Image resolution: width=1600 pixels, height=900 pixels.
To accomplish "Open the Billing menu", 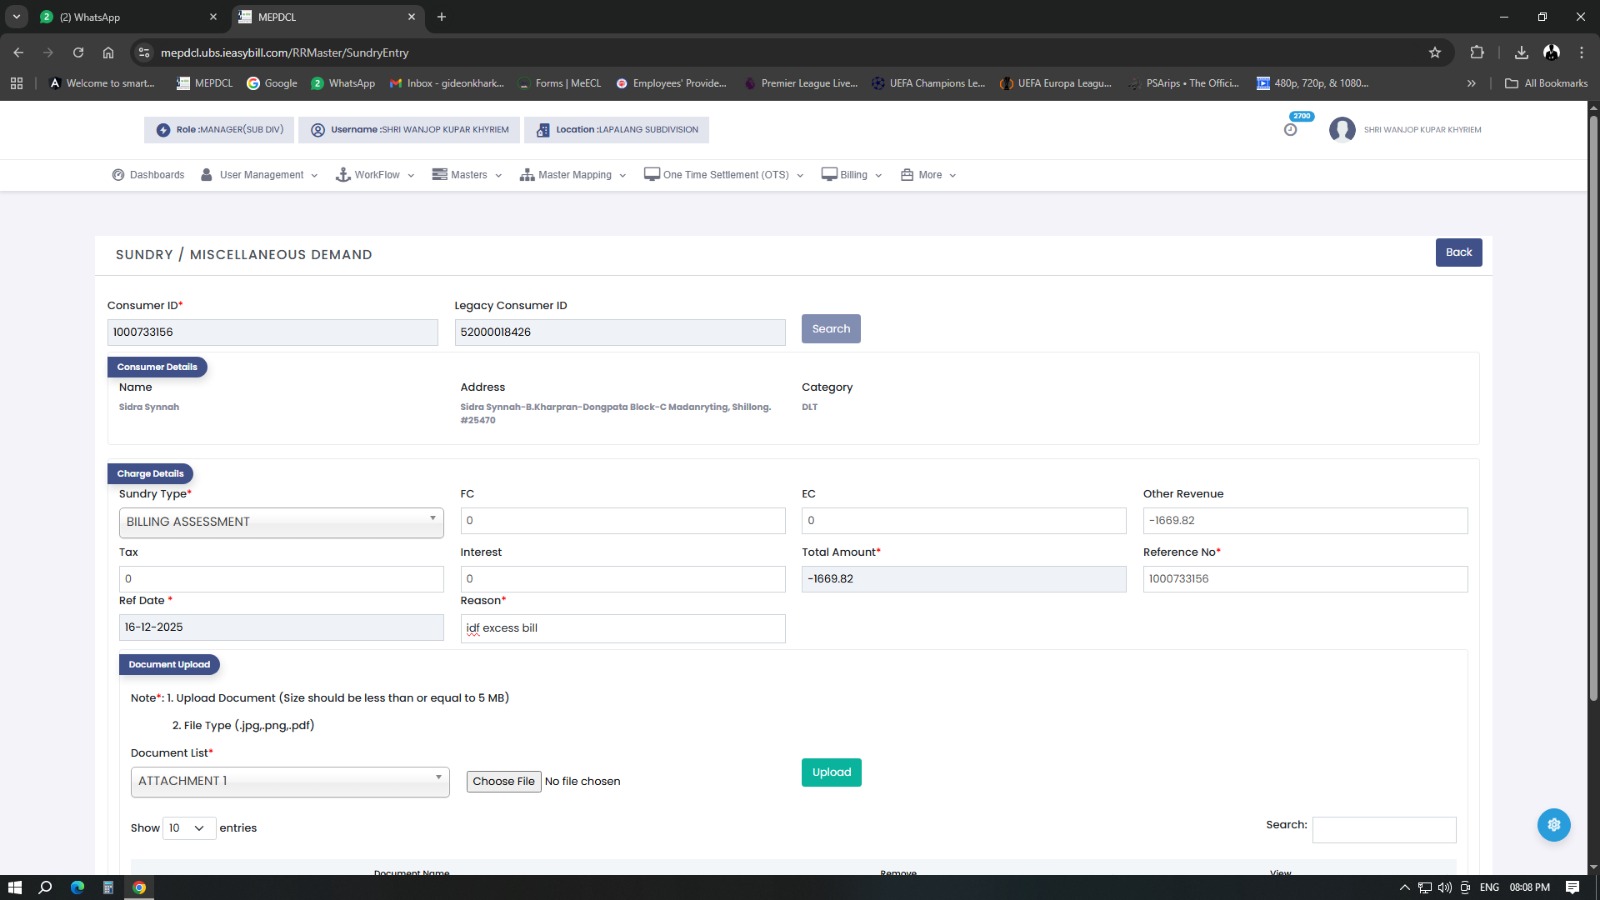I will click(x=852, y=175).
